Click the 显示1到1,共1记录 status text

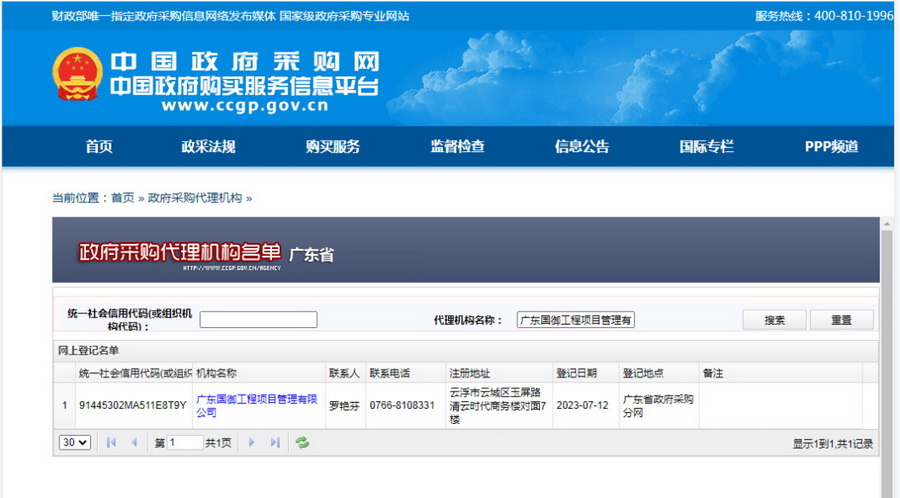coord(833,443)
